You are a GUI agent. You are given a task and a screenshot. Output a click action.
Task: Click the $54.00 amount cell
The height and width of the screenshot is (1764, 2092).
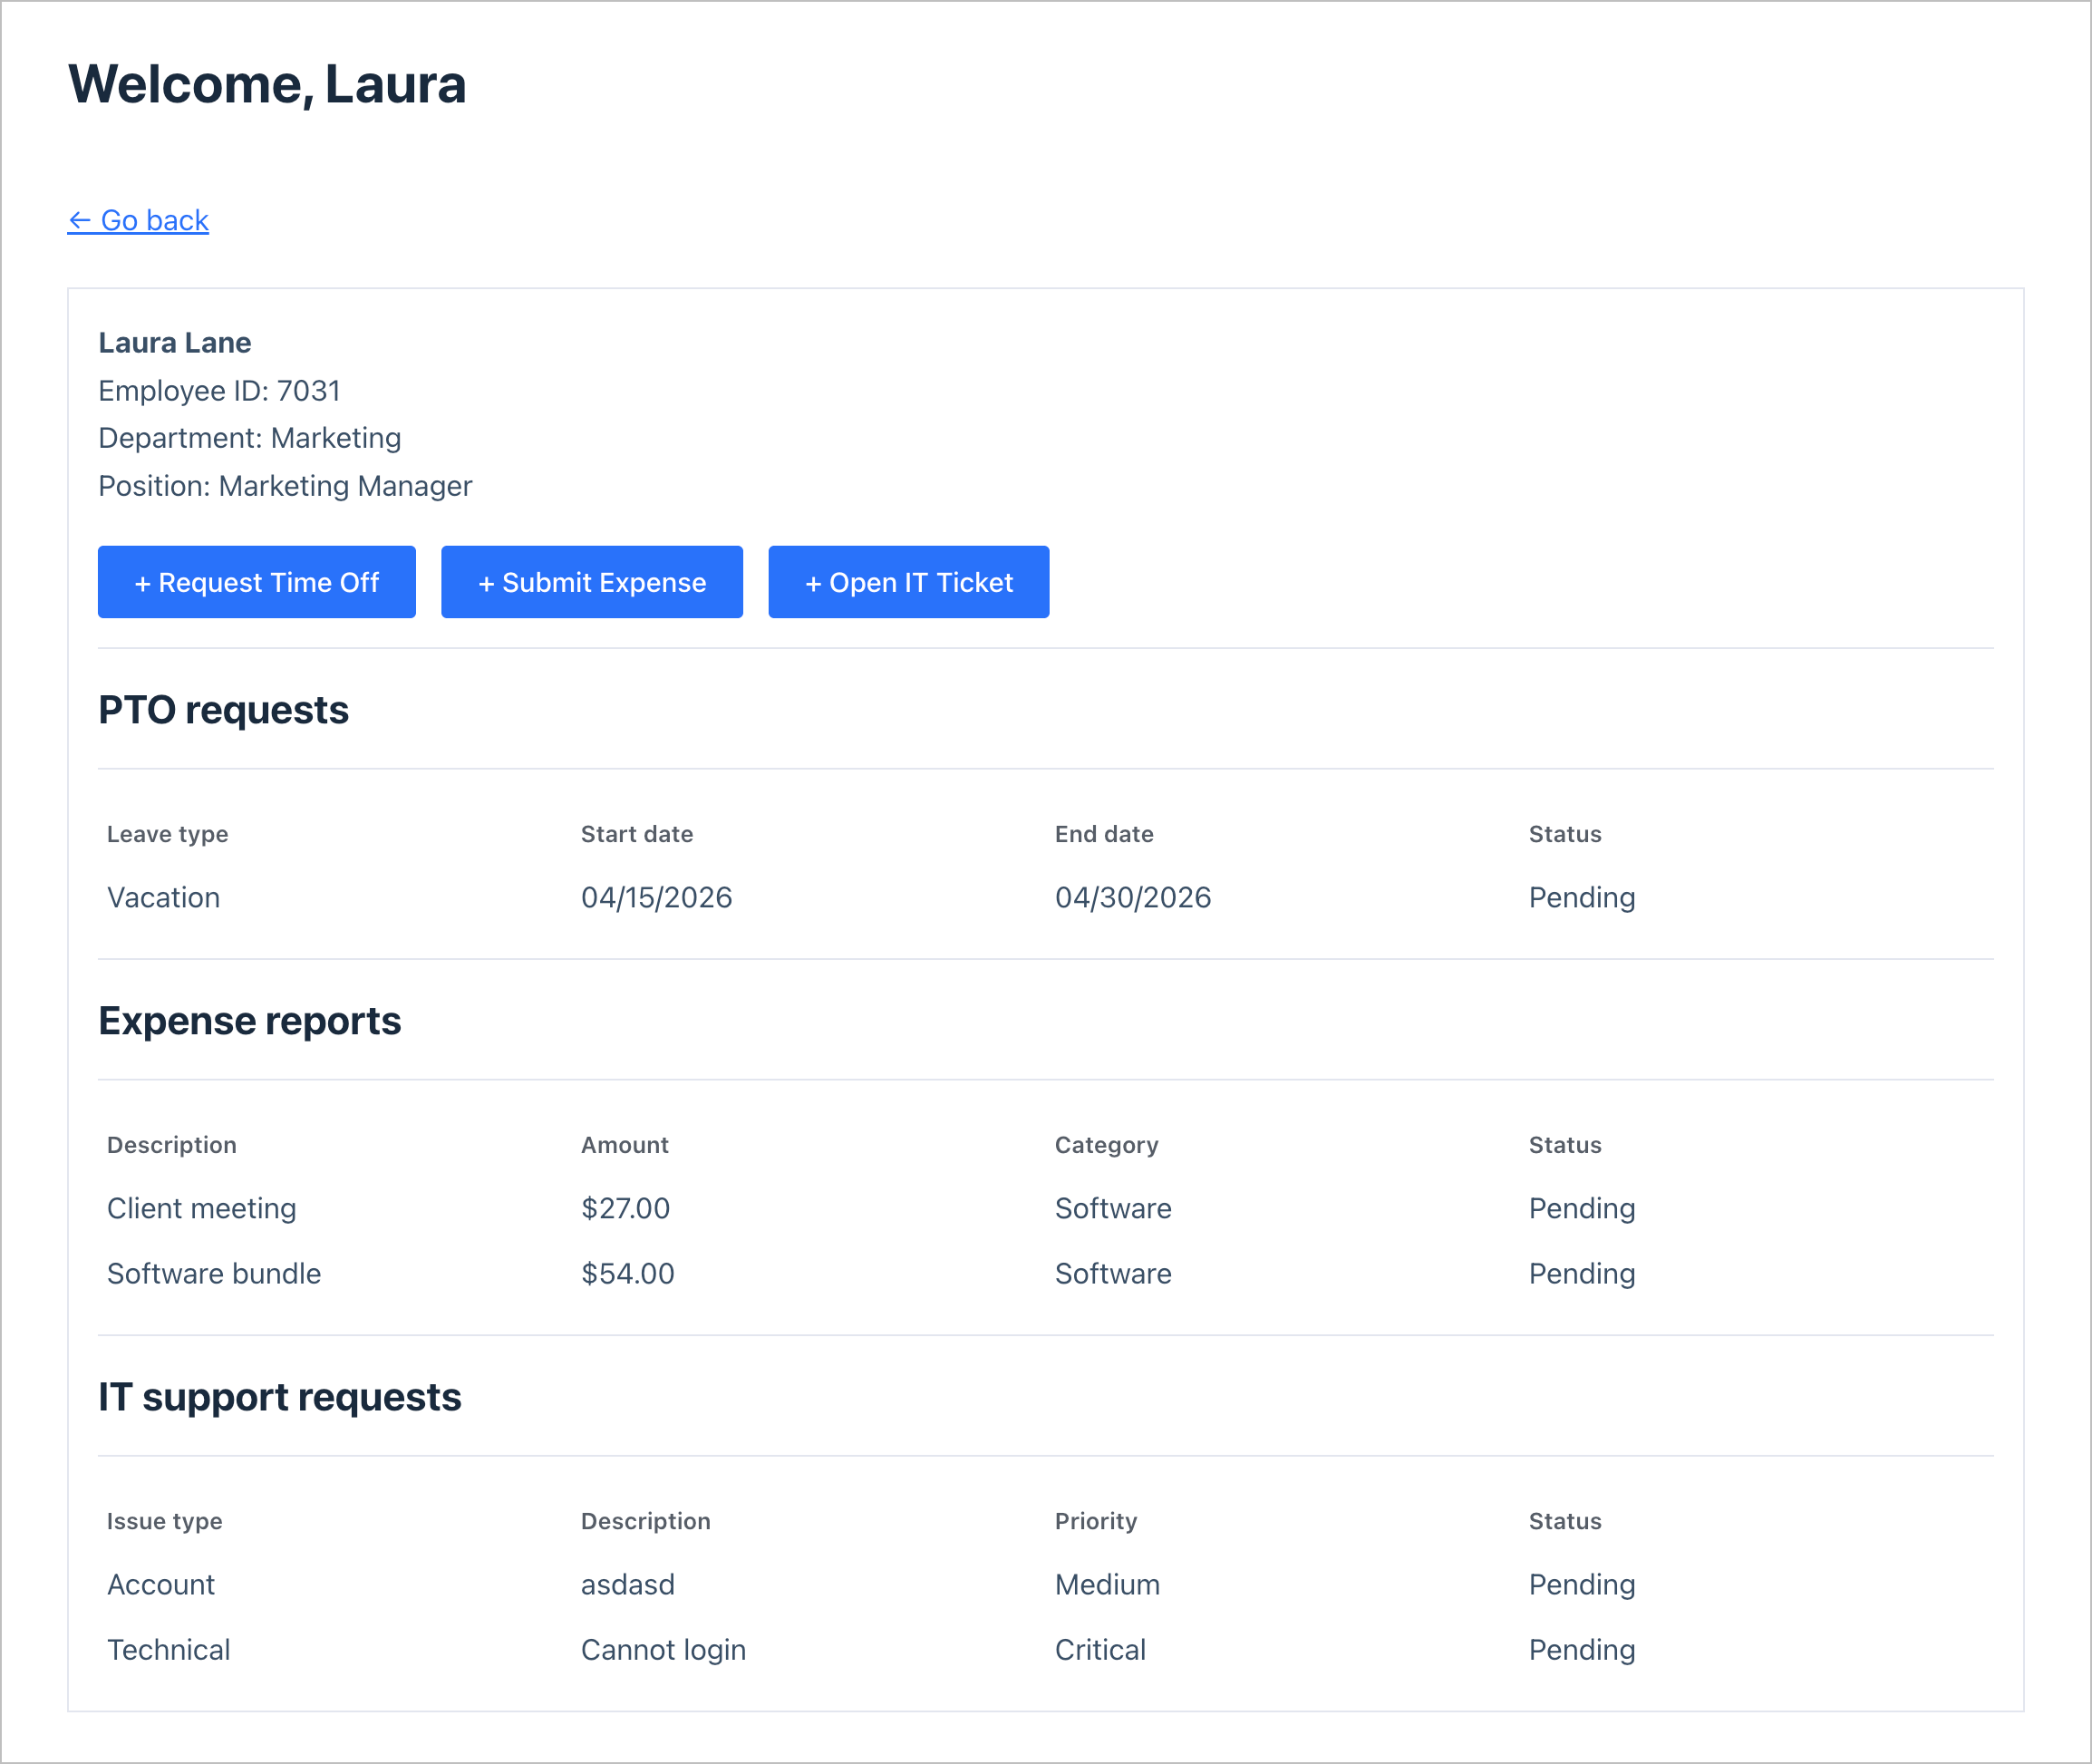click(x=626, y=1273)
